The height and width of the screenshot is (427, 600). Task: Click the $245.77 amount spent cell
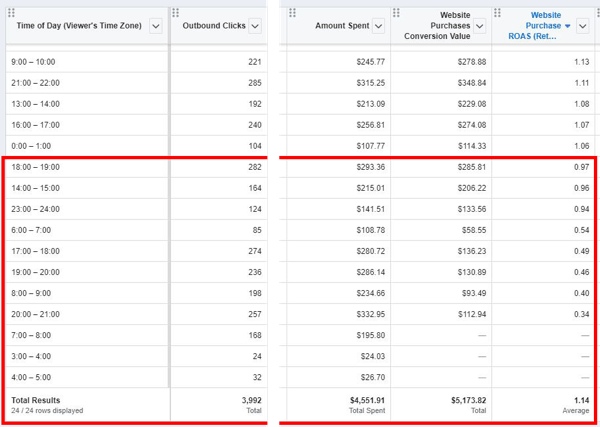point(370,62)
